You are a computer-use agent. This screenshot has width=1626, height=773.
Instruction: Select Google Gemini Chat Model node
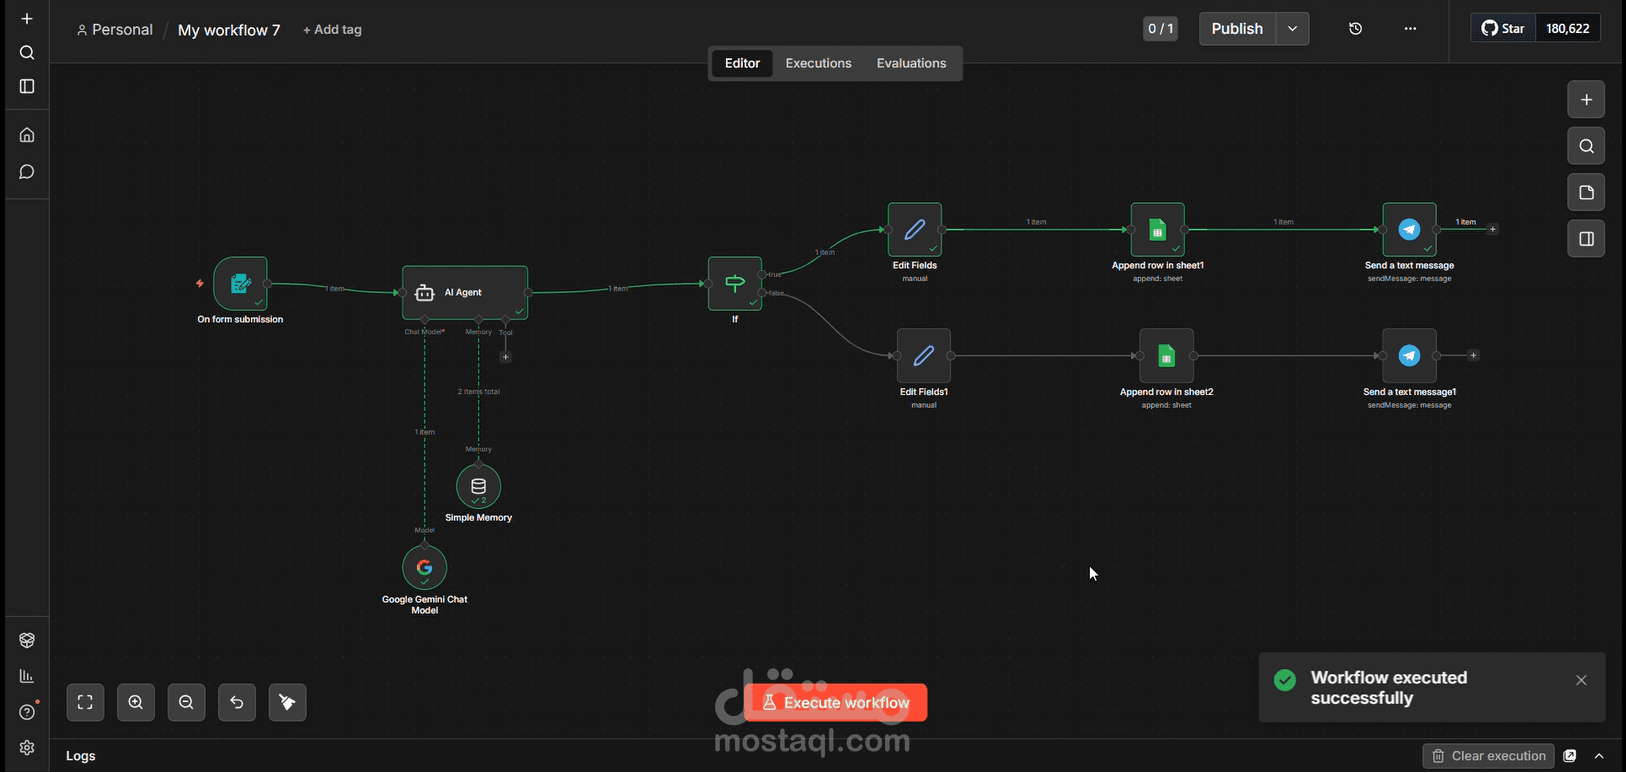[x=425, y=568]
